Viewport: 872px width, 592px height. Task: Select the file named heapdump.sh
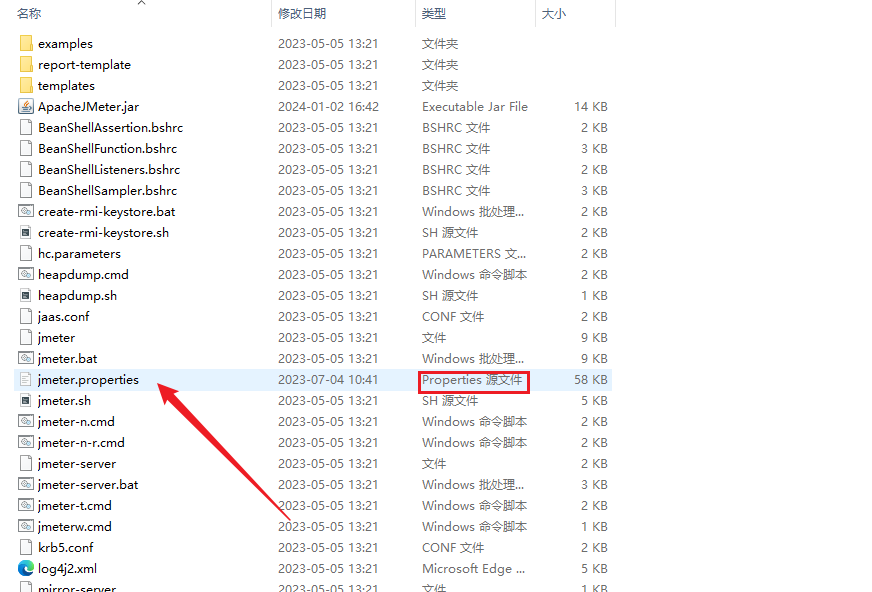pyautogui.click(x=77, y=295)
